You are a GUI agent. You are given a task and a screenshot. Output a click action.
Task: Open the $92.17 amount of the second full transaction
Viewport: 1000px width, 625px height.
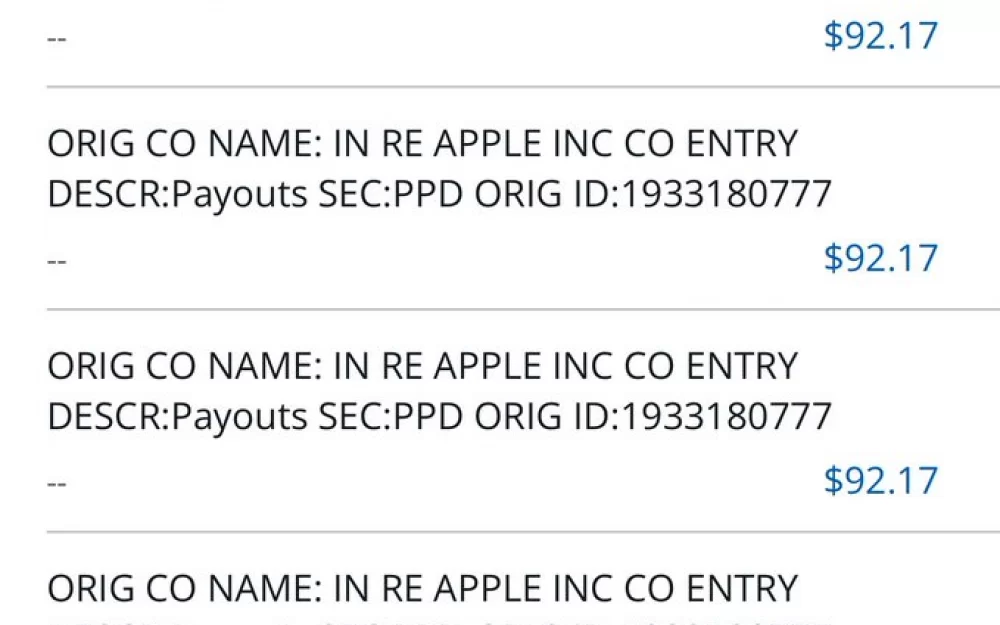pos(881,480)
